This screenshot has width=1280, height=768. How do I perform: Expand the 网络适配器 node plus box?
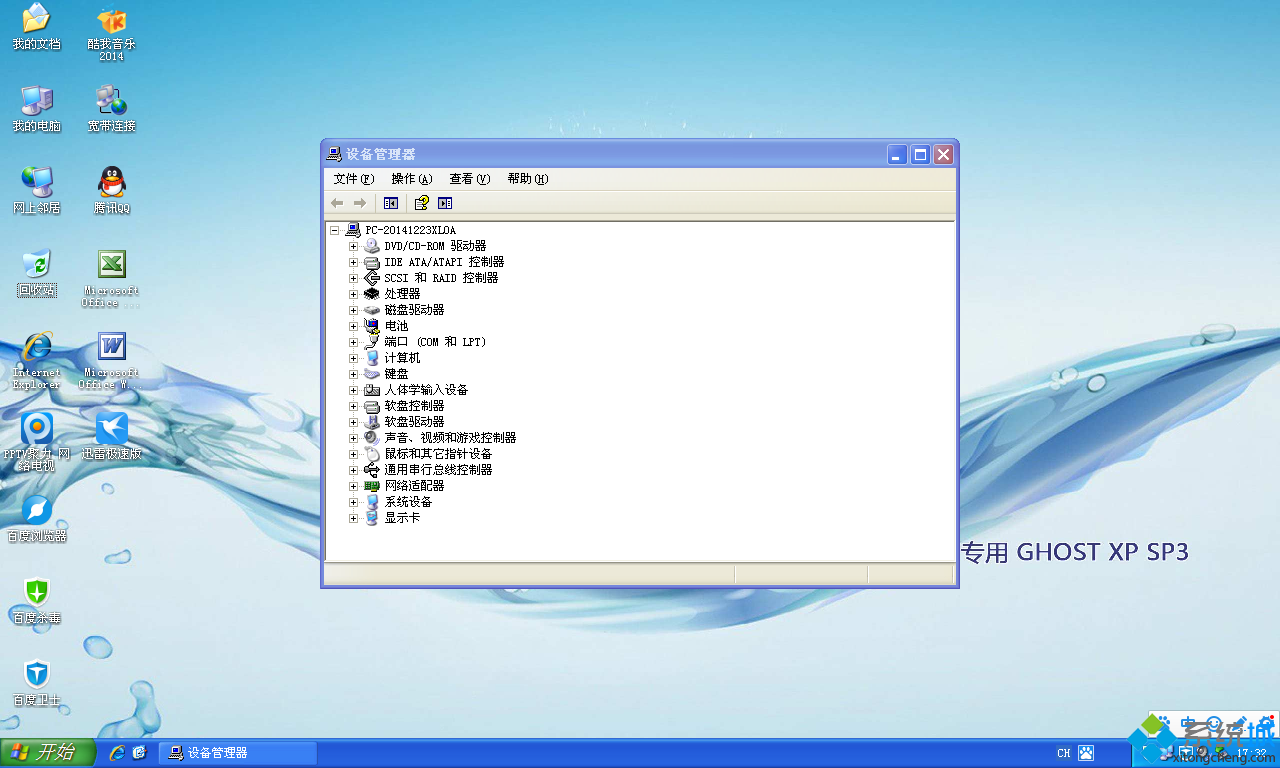pos(353,486)
